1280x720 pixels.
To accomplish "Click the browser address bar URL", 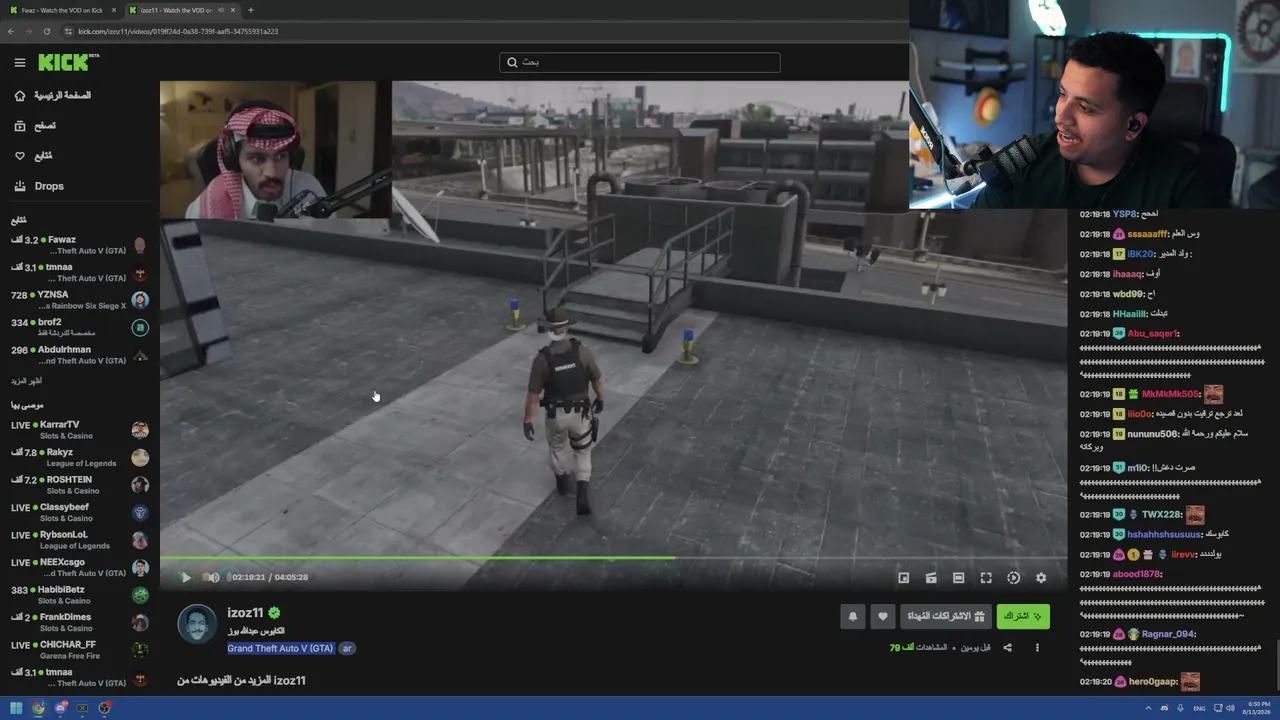I will point(178,31).
